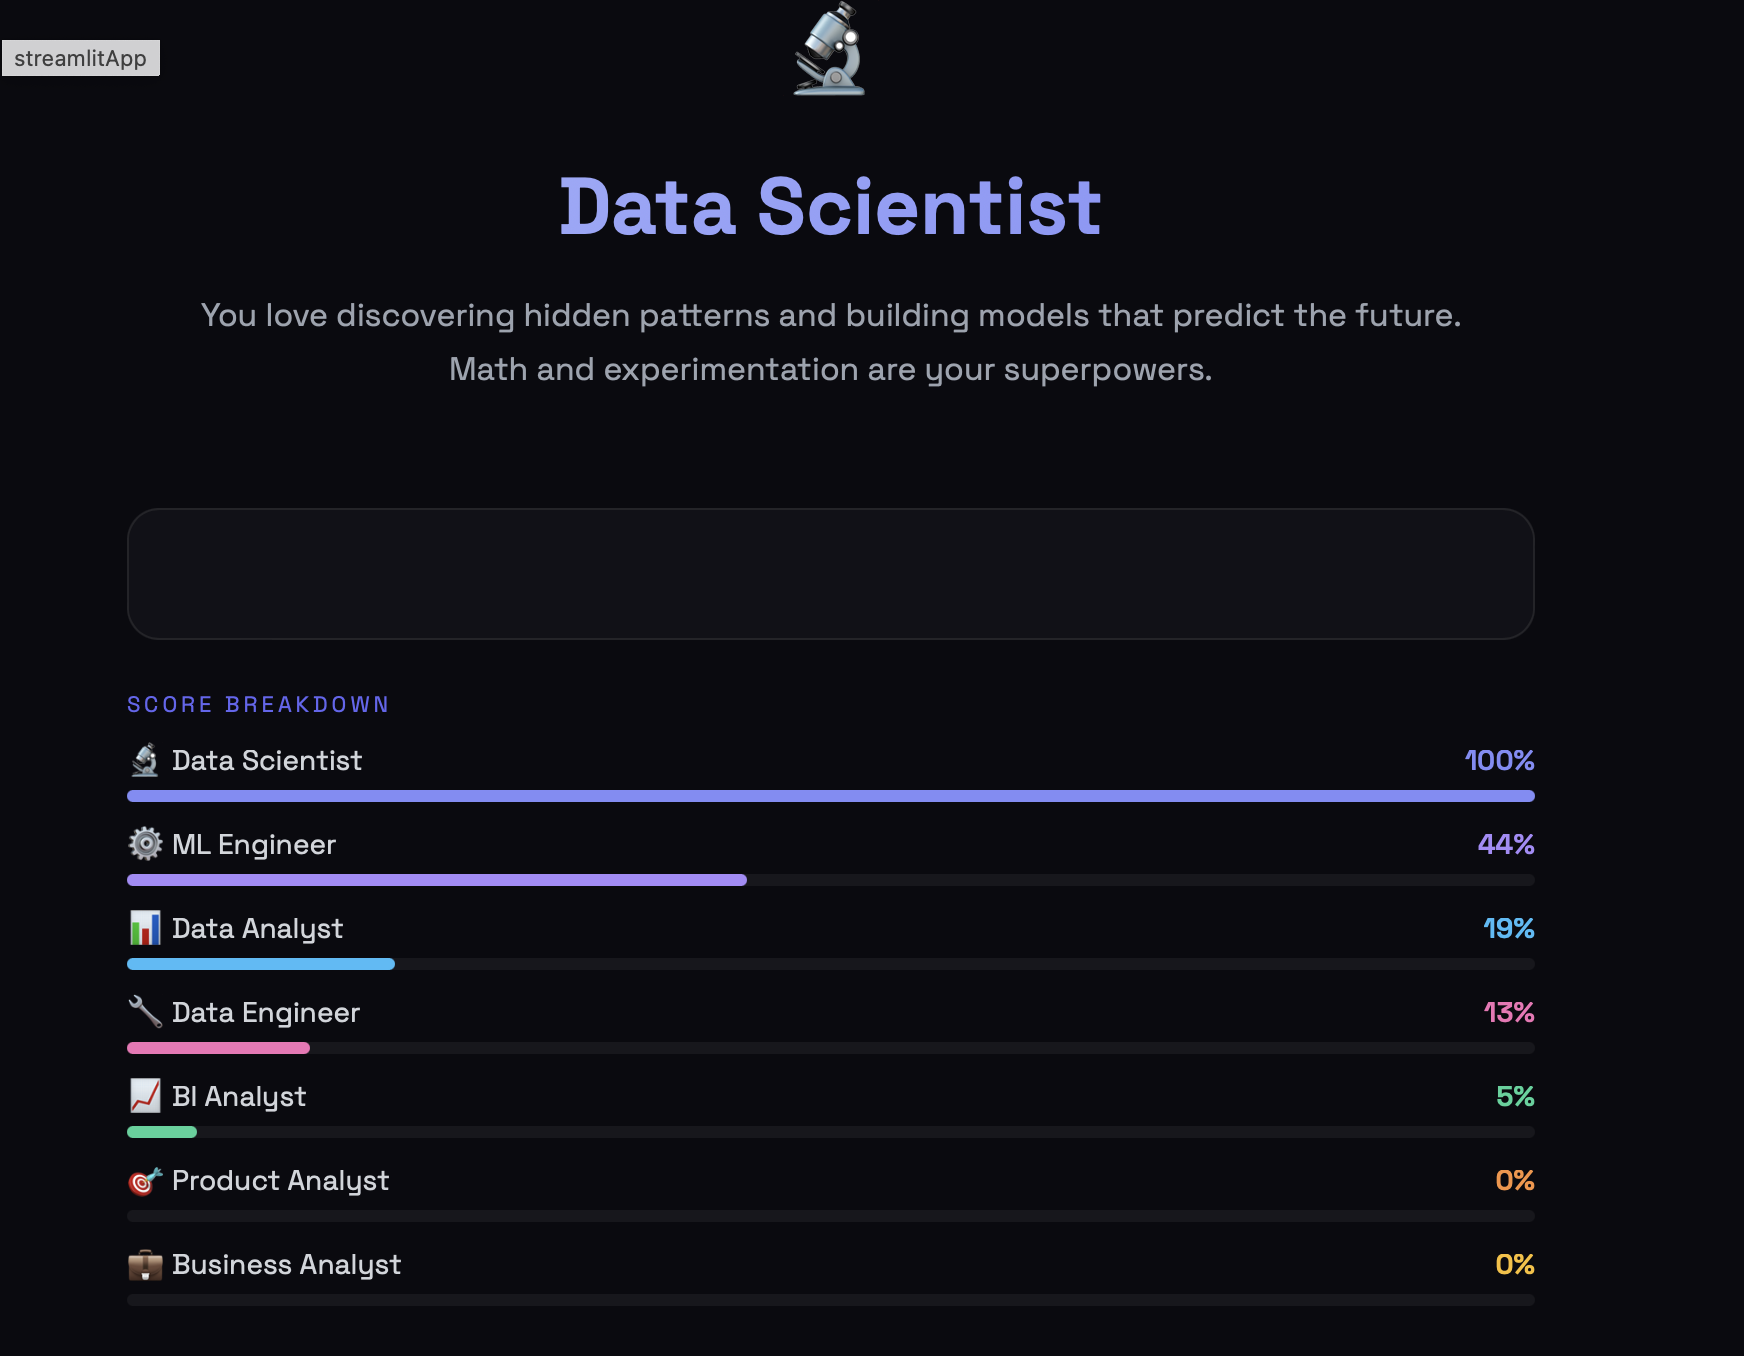The width and height of the screenshot is (1744, 1356).
Task: Click the gear icon next to ML Engineer
Action: tap(145, 844)
